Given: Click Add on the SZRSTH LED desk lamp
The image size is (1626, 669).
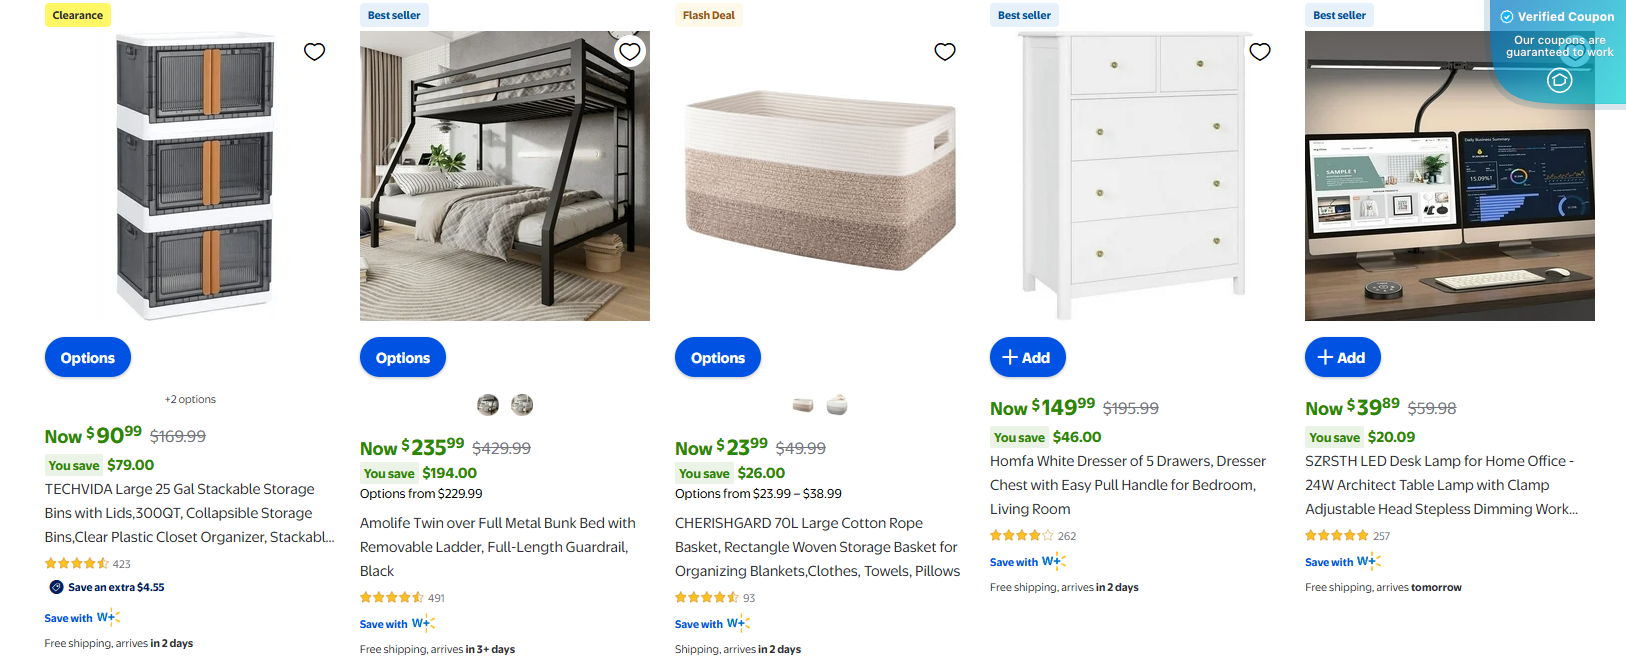Looking at the screenshot, I should tap(1342, 357).
